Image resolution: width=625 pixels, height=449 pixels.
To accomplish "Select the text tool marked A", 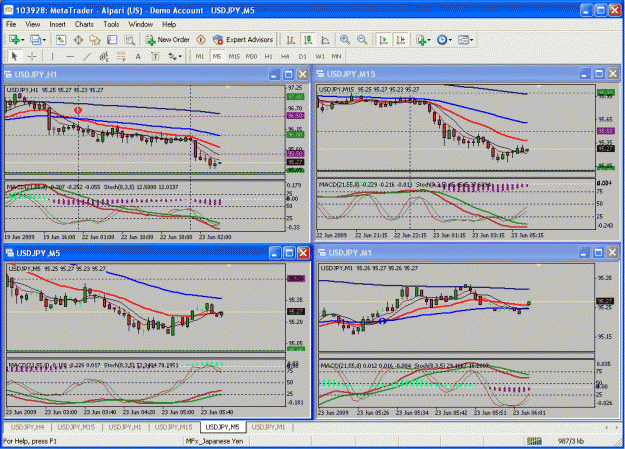I will (x=138, y=56).
